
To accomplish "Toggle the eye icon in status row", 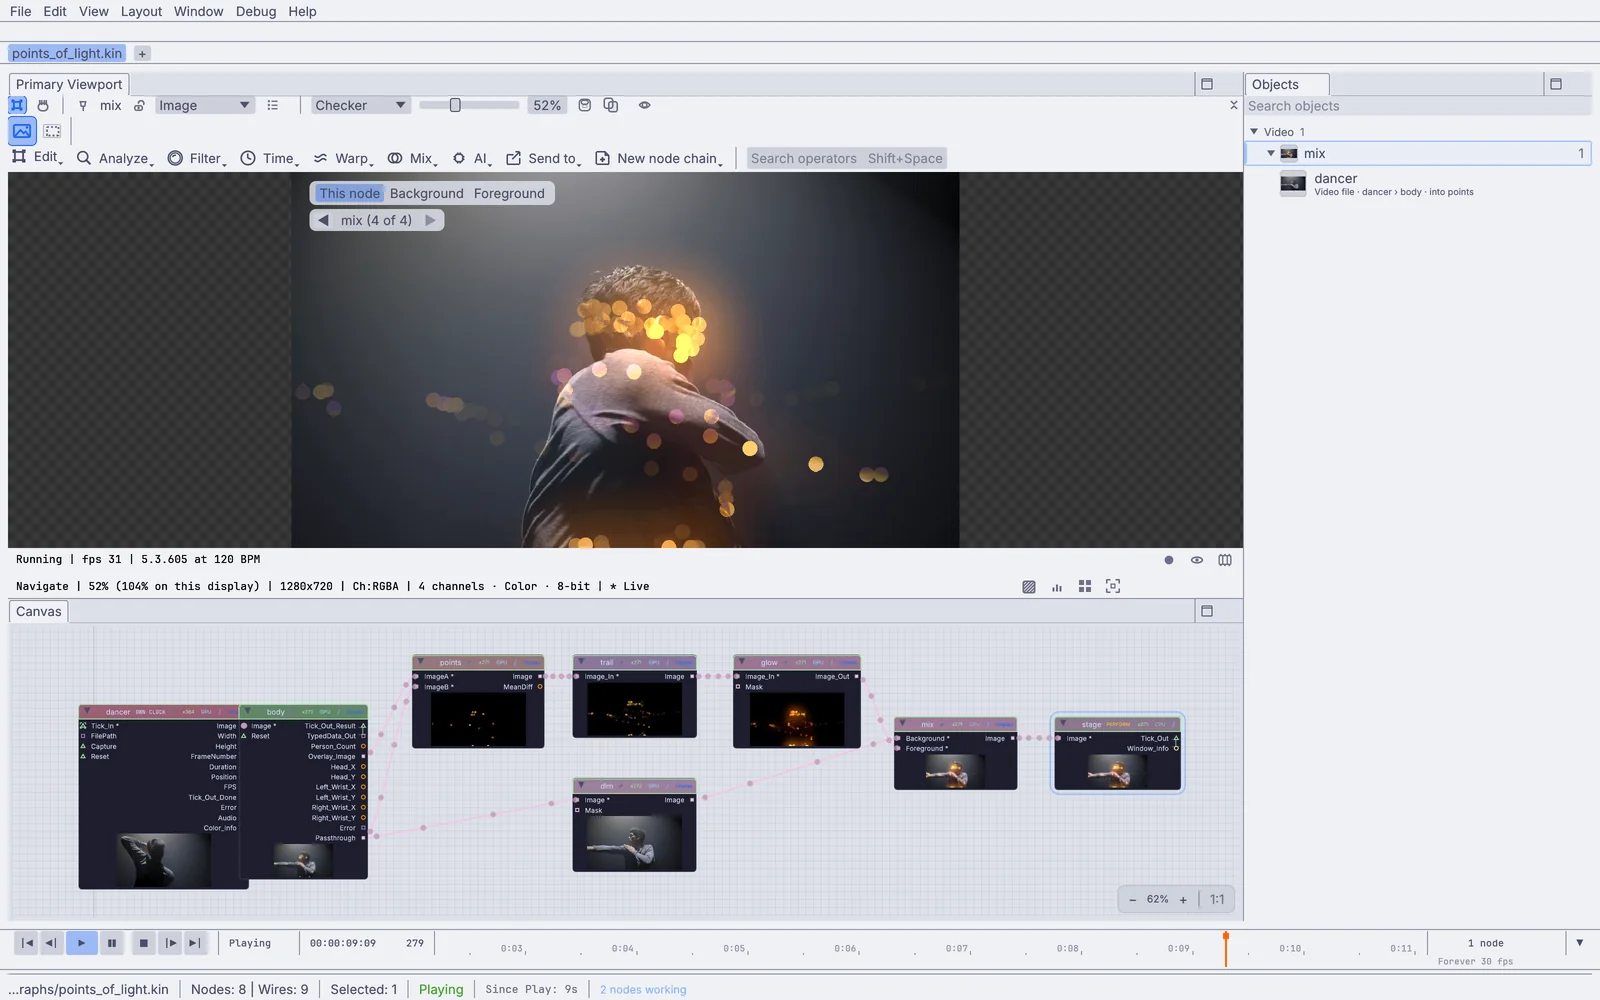I will point(1197,560).
